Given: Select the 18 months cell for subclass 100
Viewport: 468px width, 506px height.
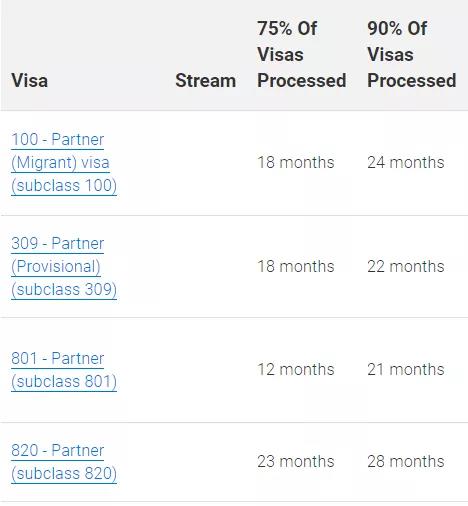Looking at the screenshot, I should 296,163.
